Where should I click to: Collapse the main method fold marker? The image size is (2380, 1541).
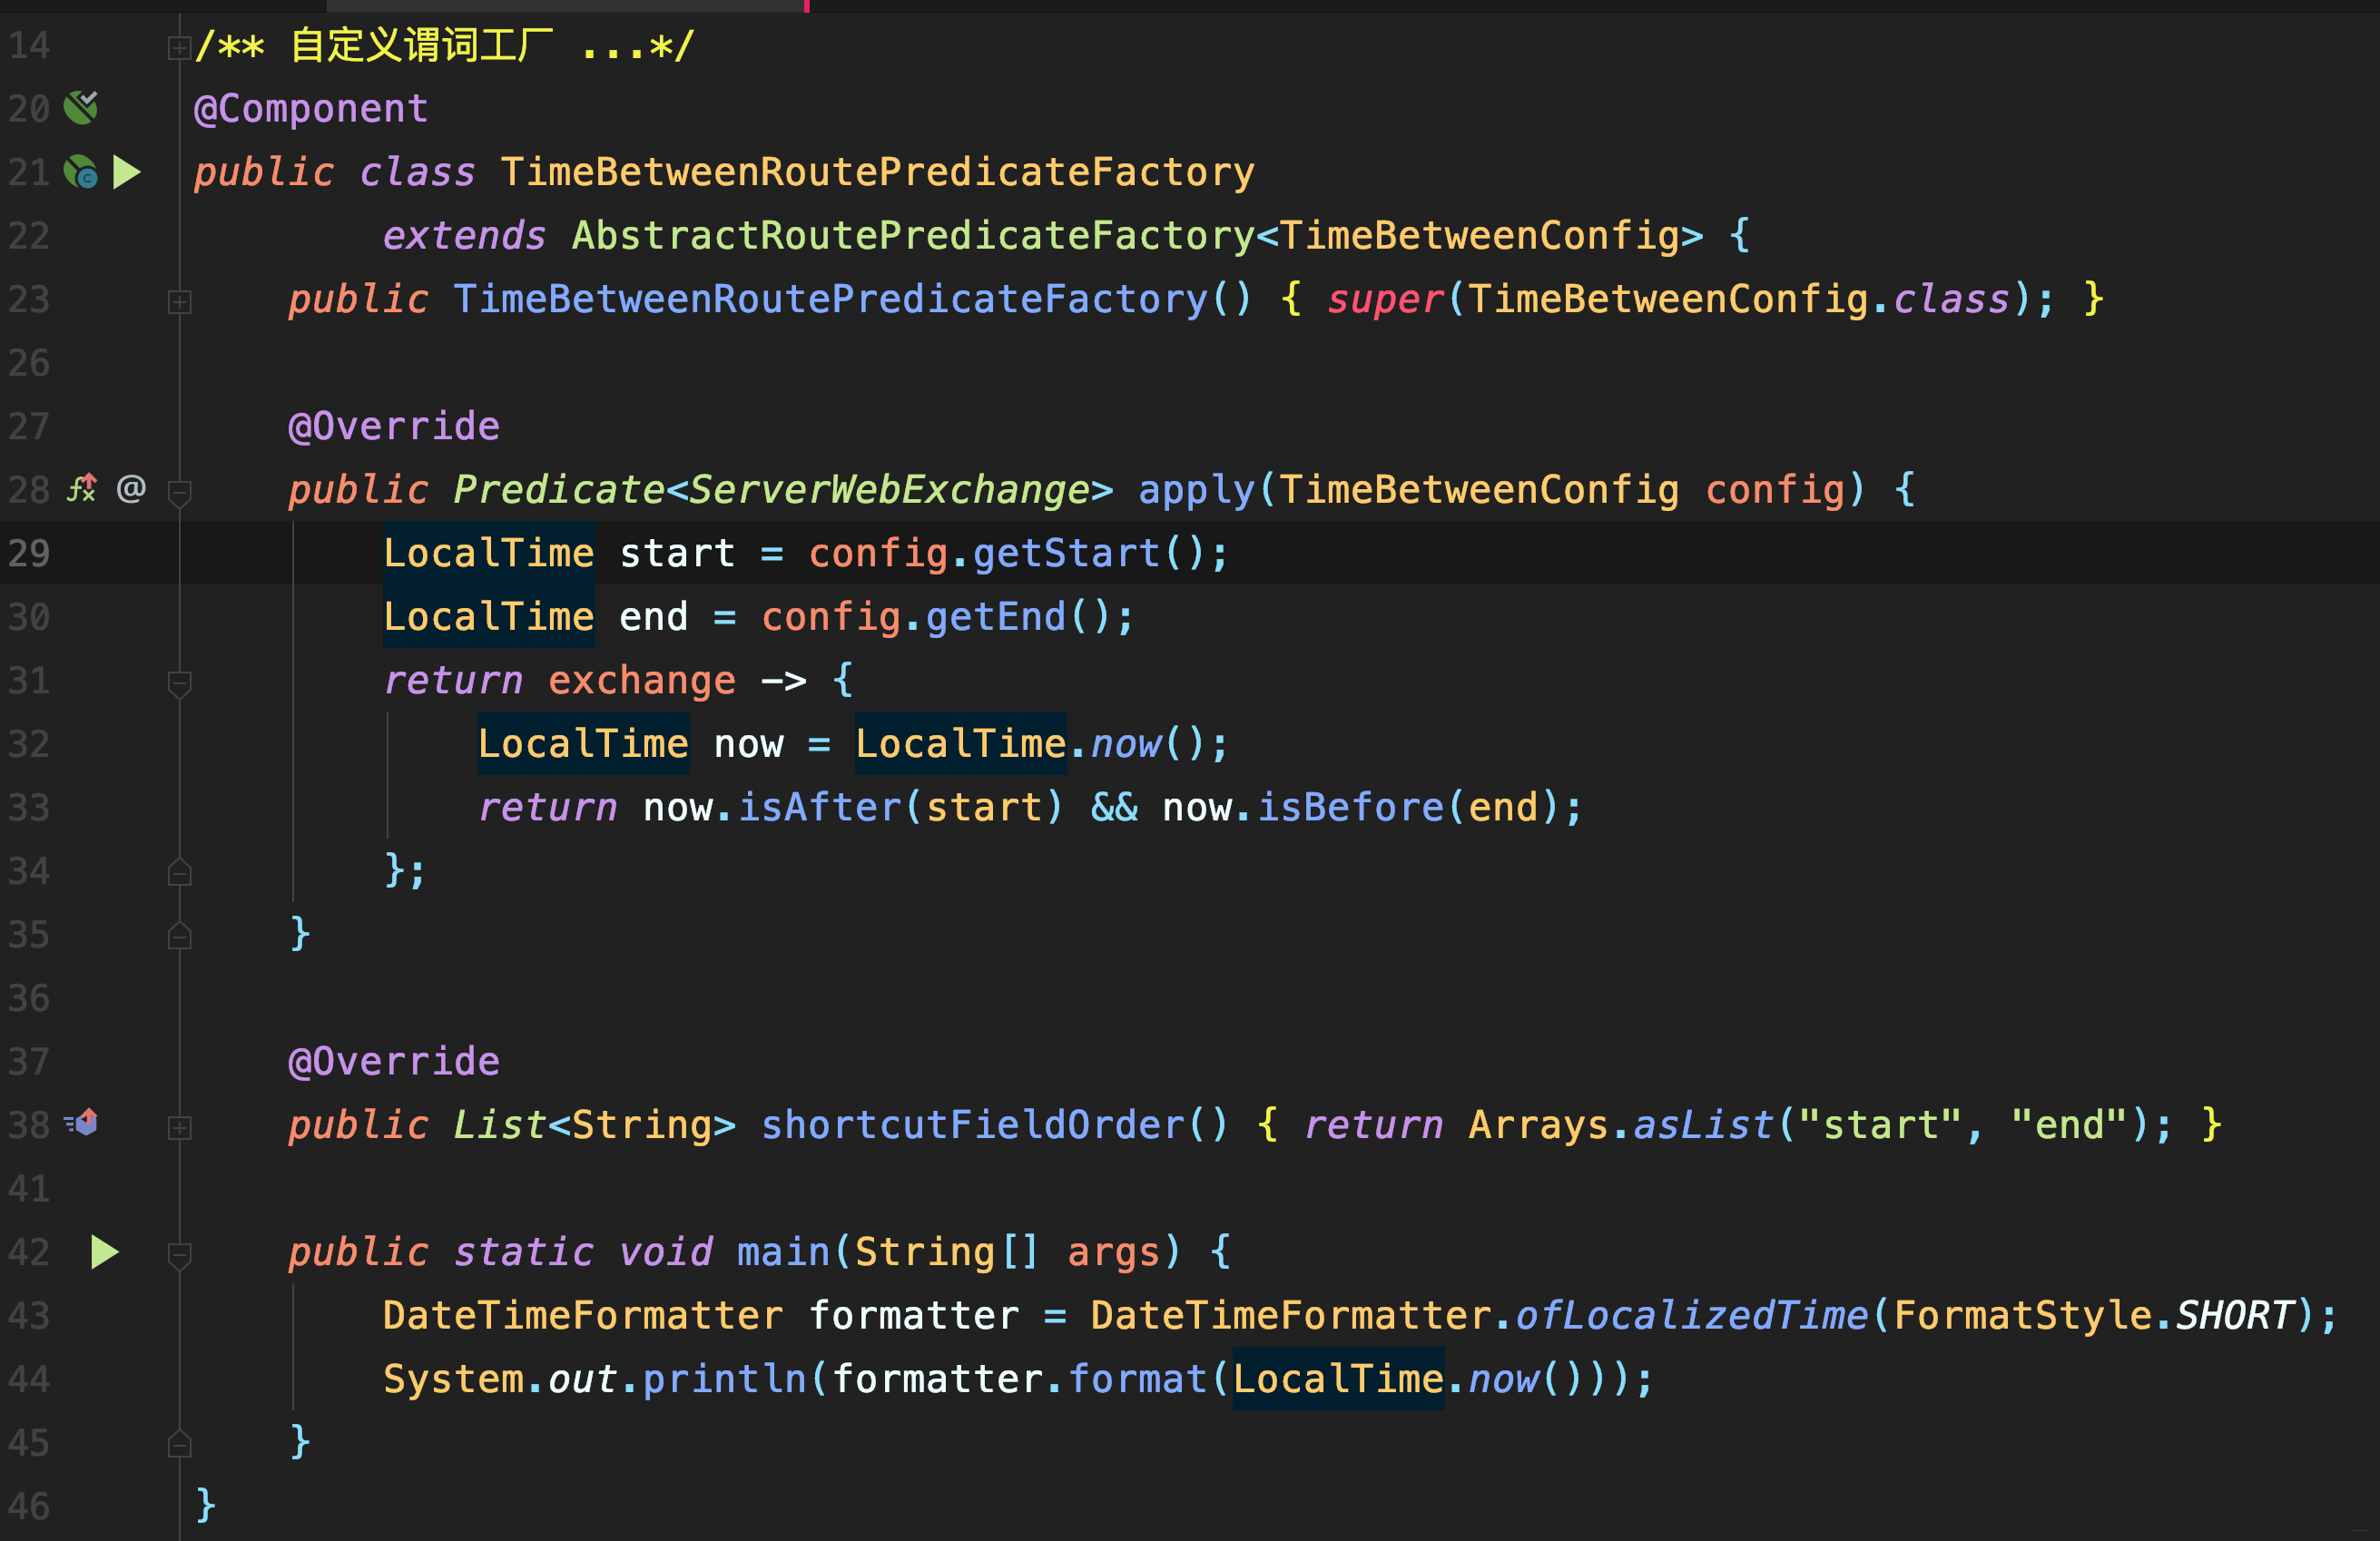click(179, 1254)
